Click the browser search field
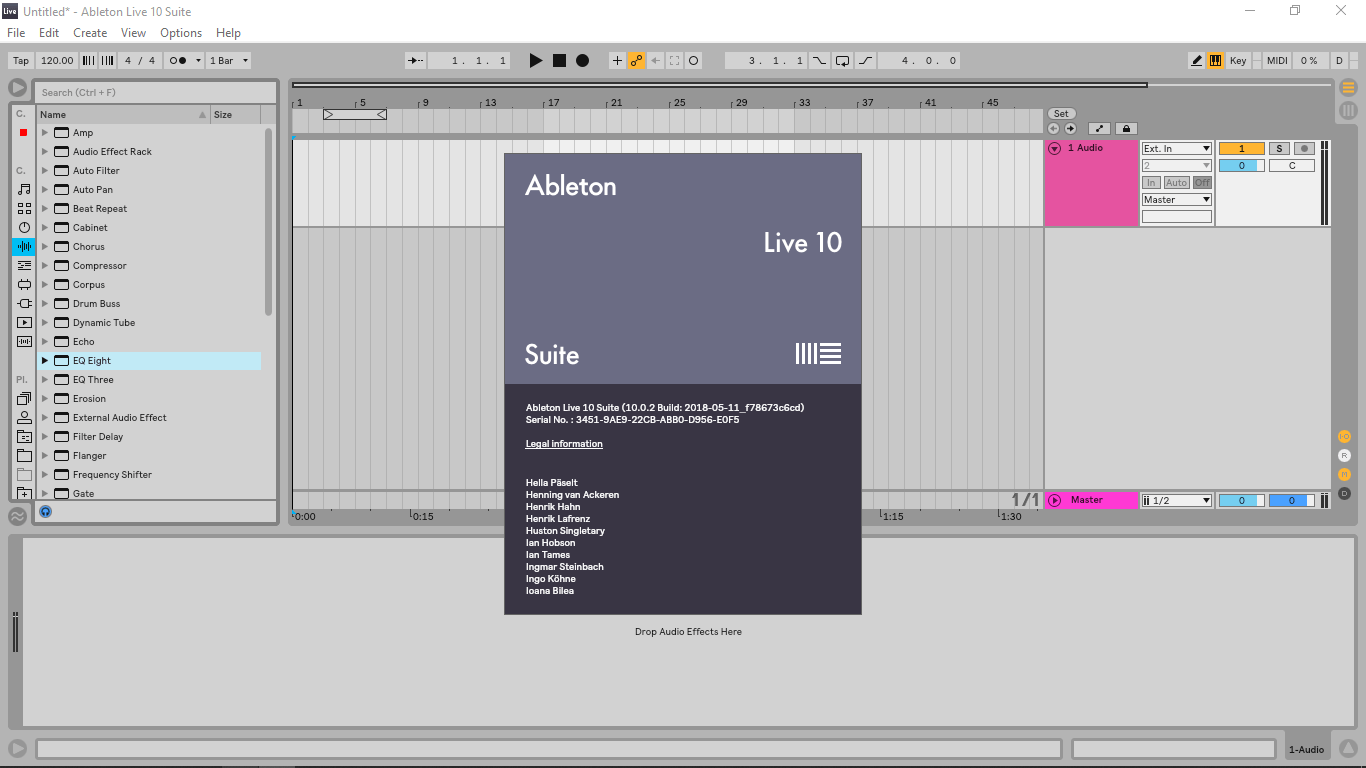Viewport: 1366px width, 768px height. tap(155, 92)
